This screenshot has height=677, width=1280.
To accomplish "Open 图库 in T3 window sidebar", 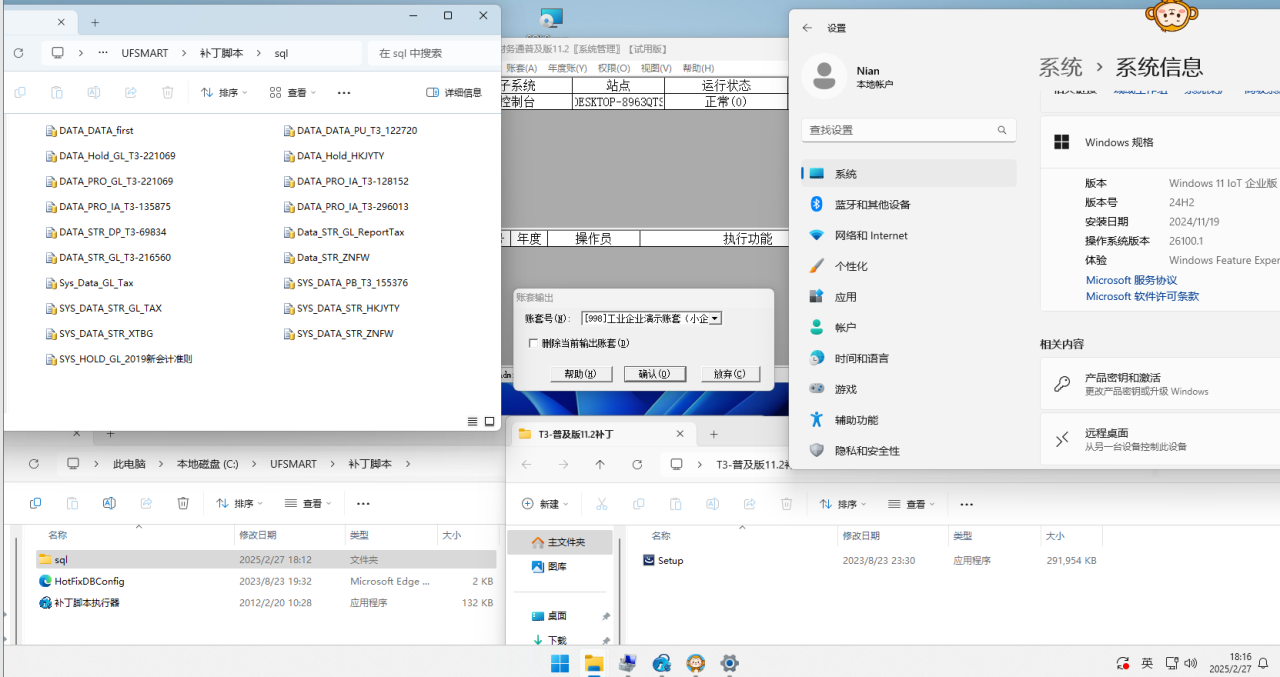I will (550, 566).
